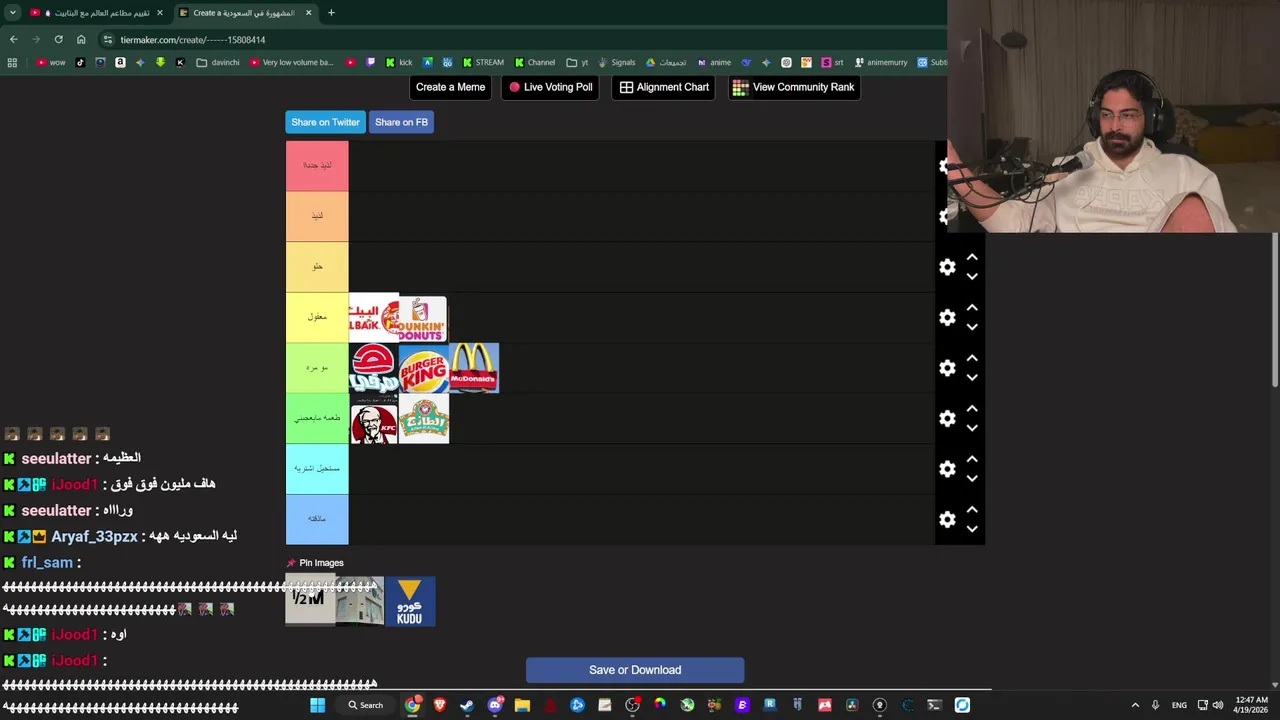Toggle Pin Images option
Image resolution: width=1280 pixels, height=720 pixels.
[315, 563]
